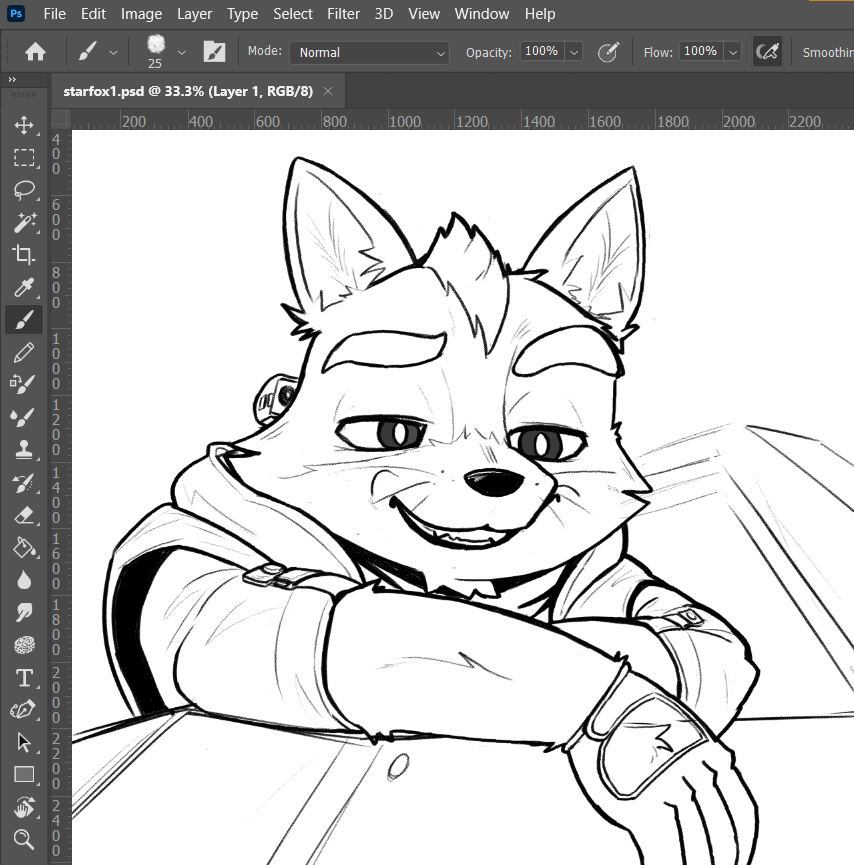Open the Flow slider dropdown arrow
Image resolution: width=854 pixels, height=865 pixels.
733,52
